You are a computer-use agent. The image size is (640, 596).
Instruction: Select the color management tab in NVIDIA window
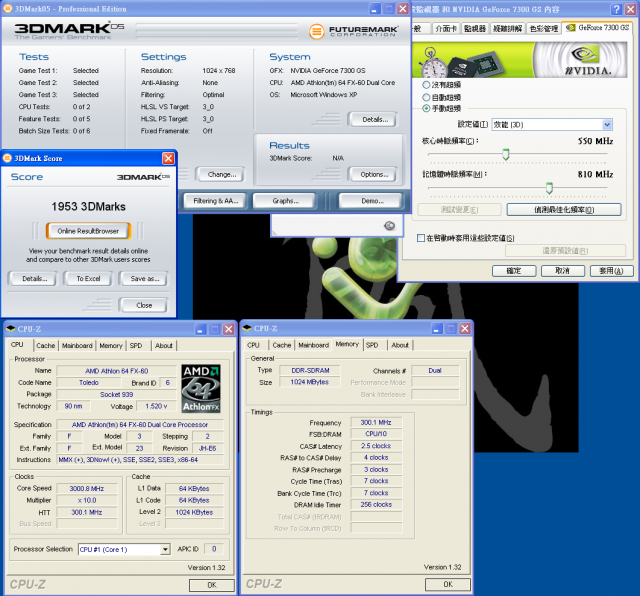point(544,28)
